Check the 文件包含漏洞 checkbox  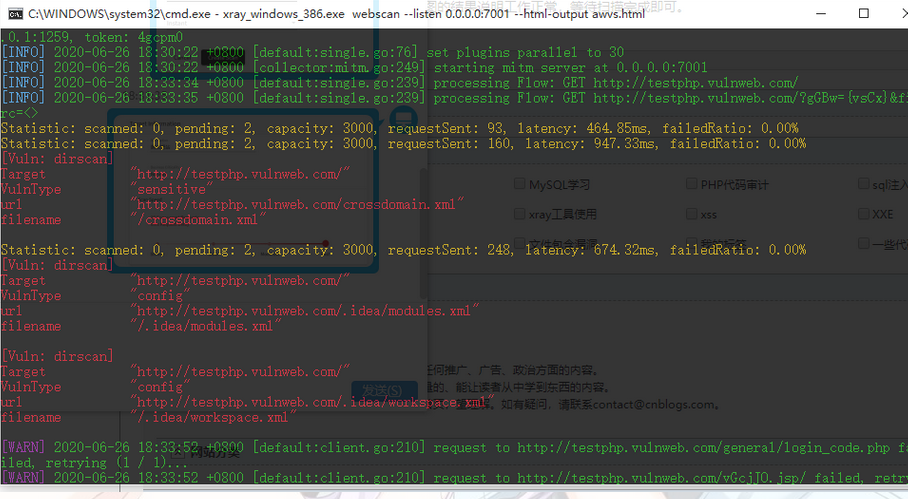click(x=519, y=243)
